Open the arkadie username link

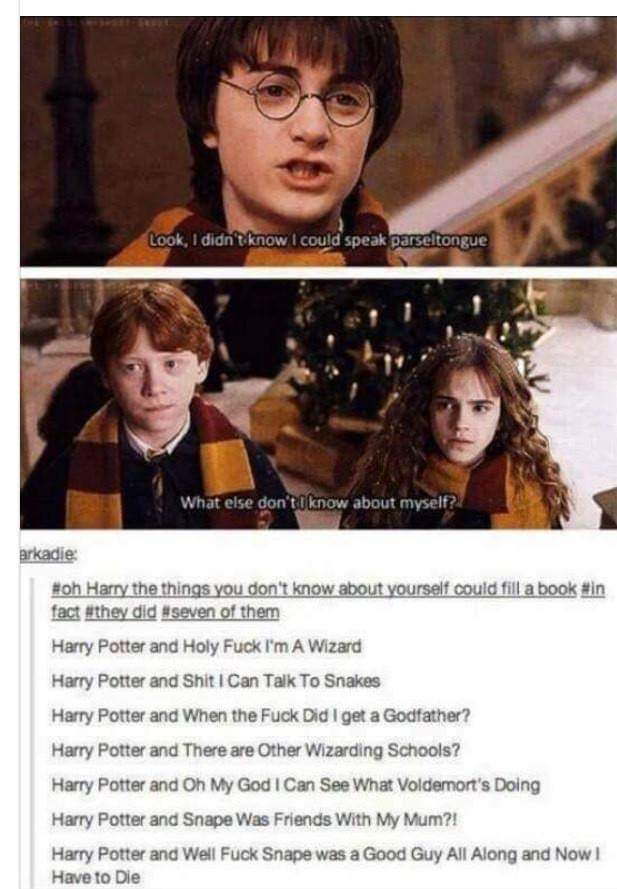coord(48,555)
